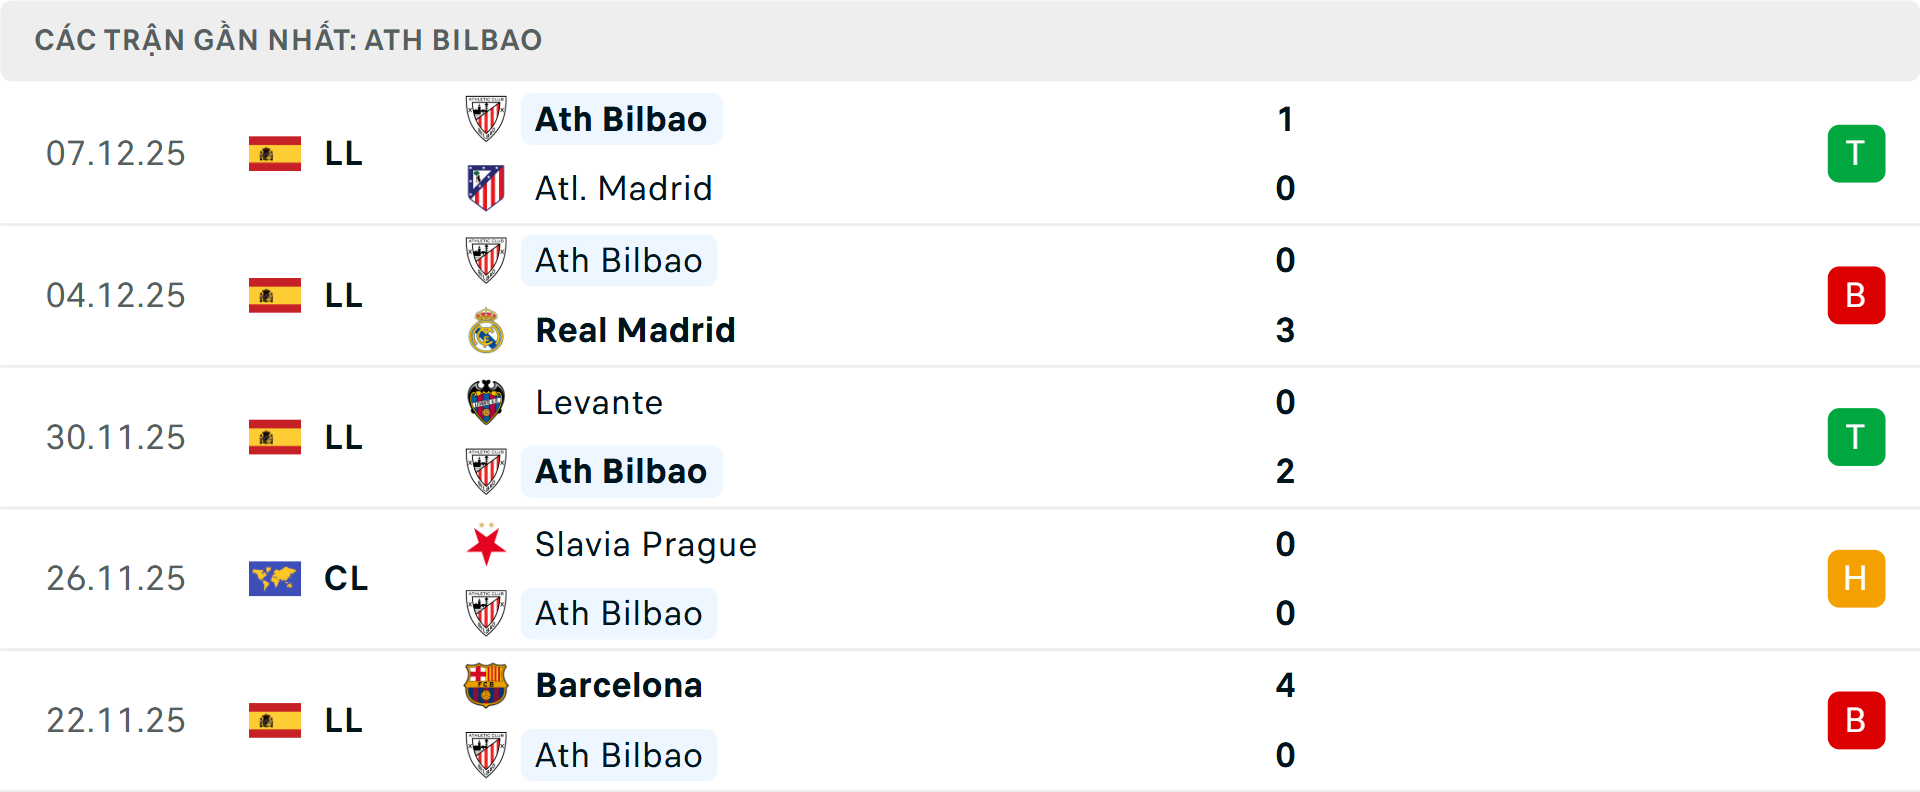This screenshot has height=792, width=1920.
Task: Click the Spanish flag next to 07.12.25
Action: click(x=274, y=153)
